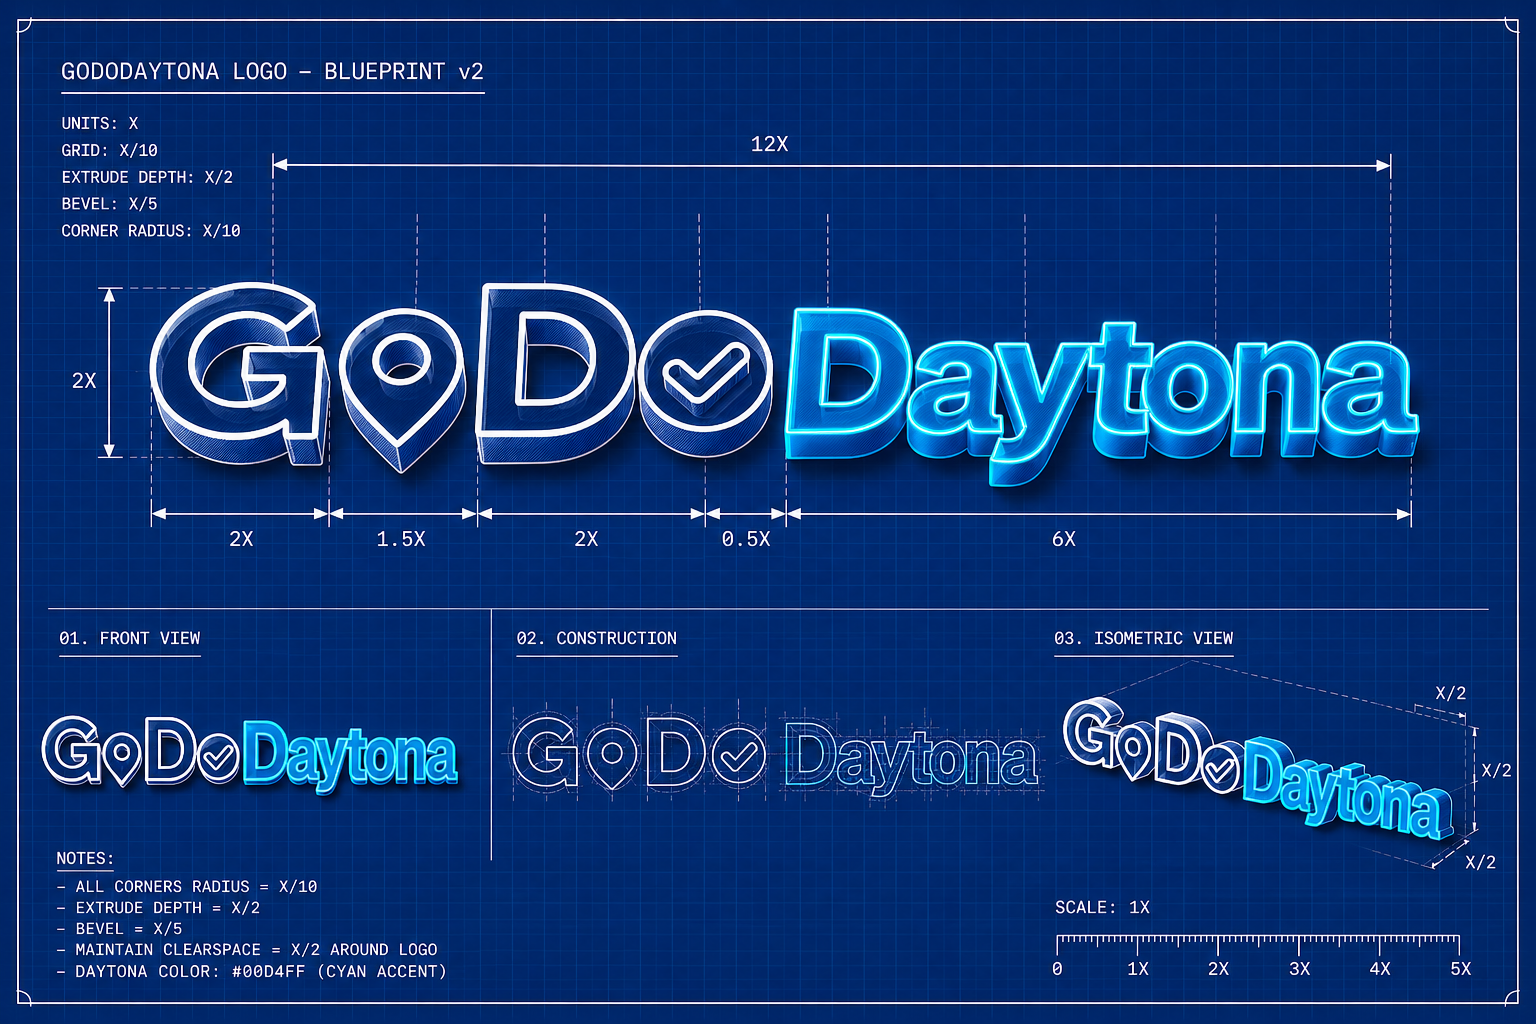Click the "12X" overall width dimension label
This screenshot has width=1536, height=1024.
point(769,144)
